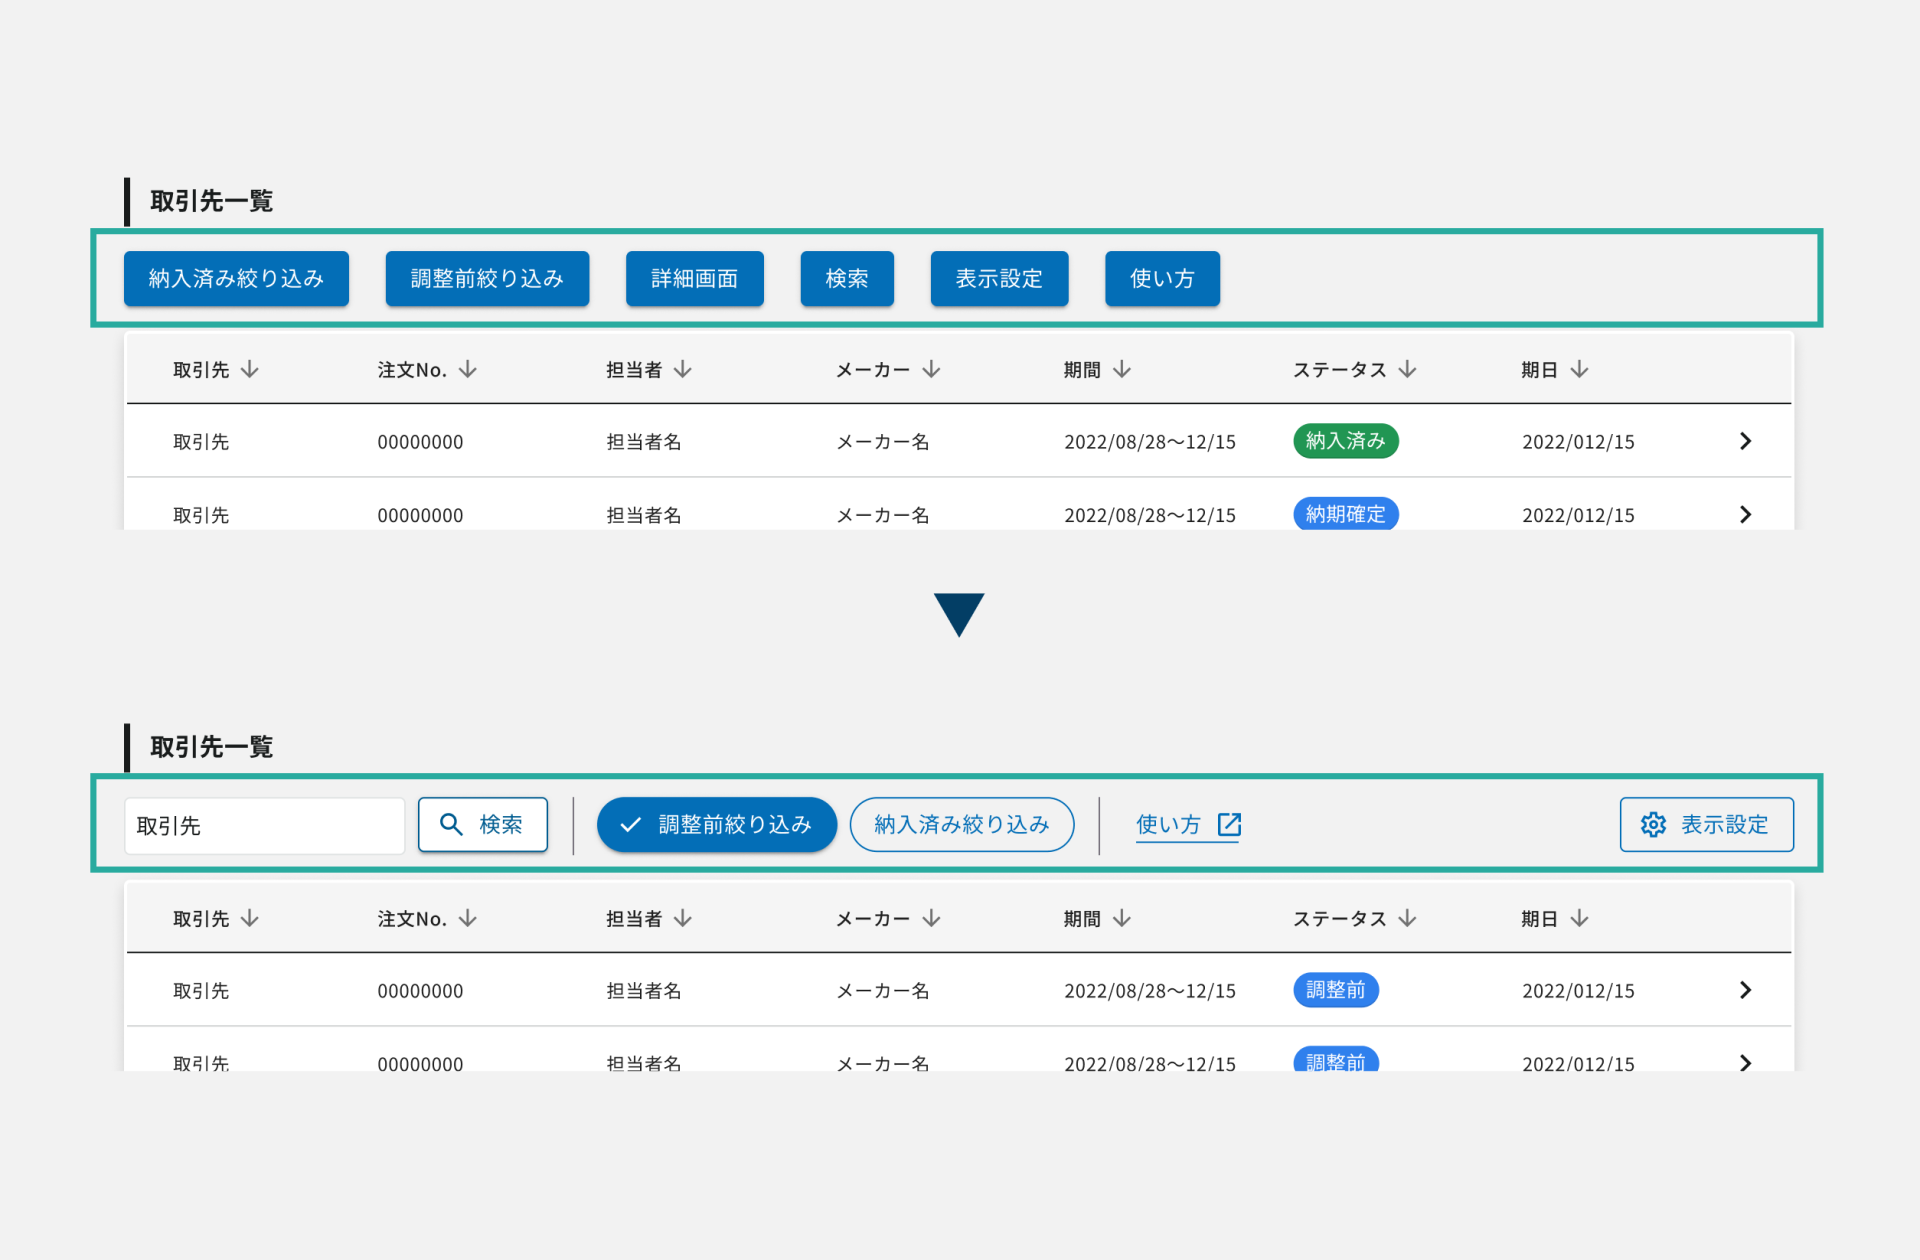Click the magnifier 検索 button

pyautogui.click(x=482, y=825)
